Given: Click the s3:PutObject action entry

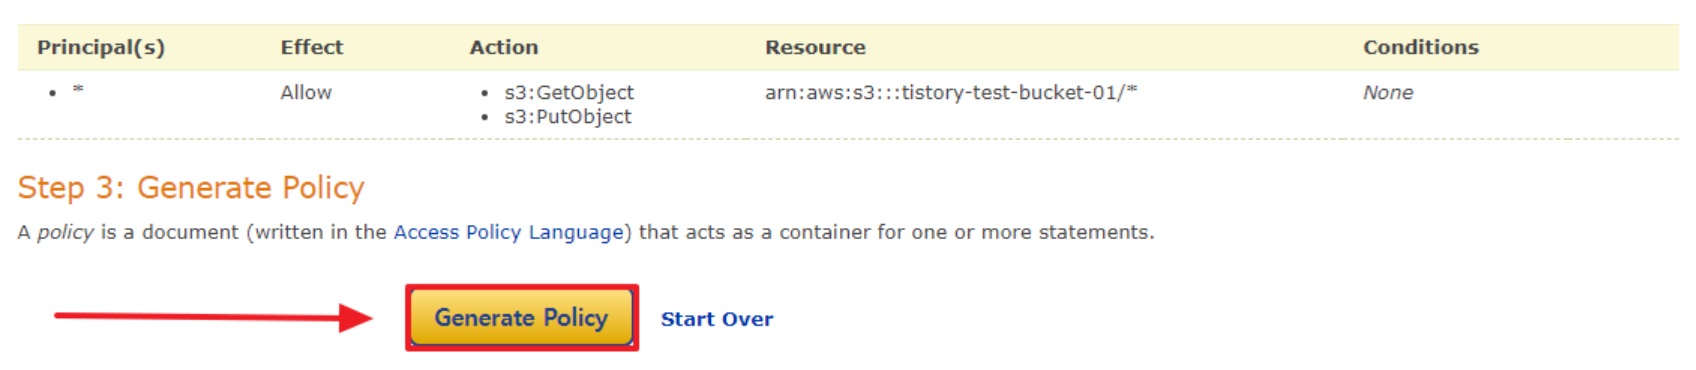Looking at the screenshot, I should pyautogui.click(x=568, y=117).
